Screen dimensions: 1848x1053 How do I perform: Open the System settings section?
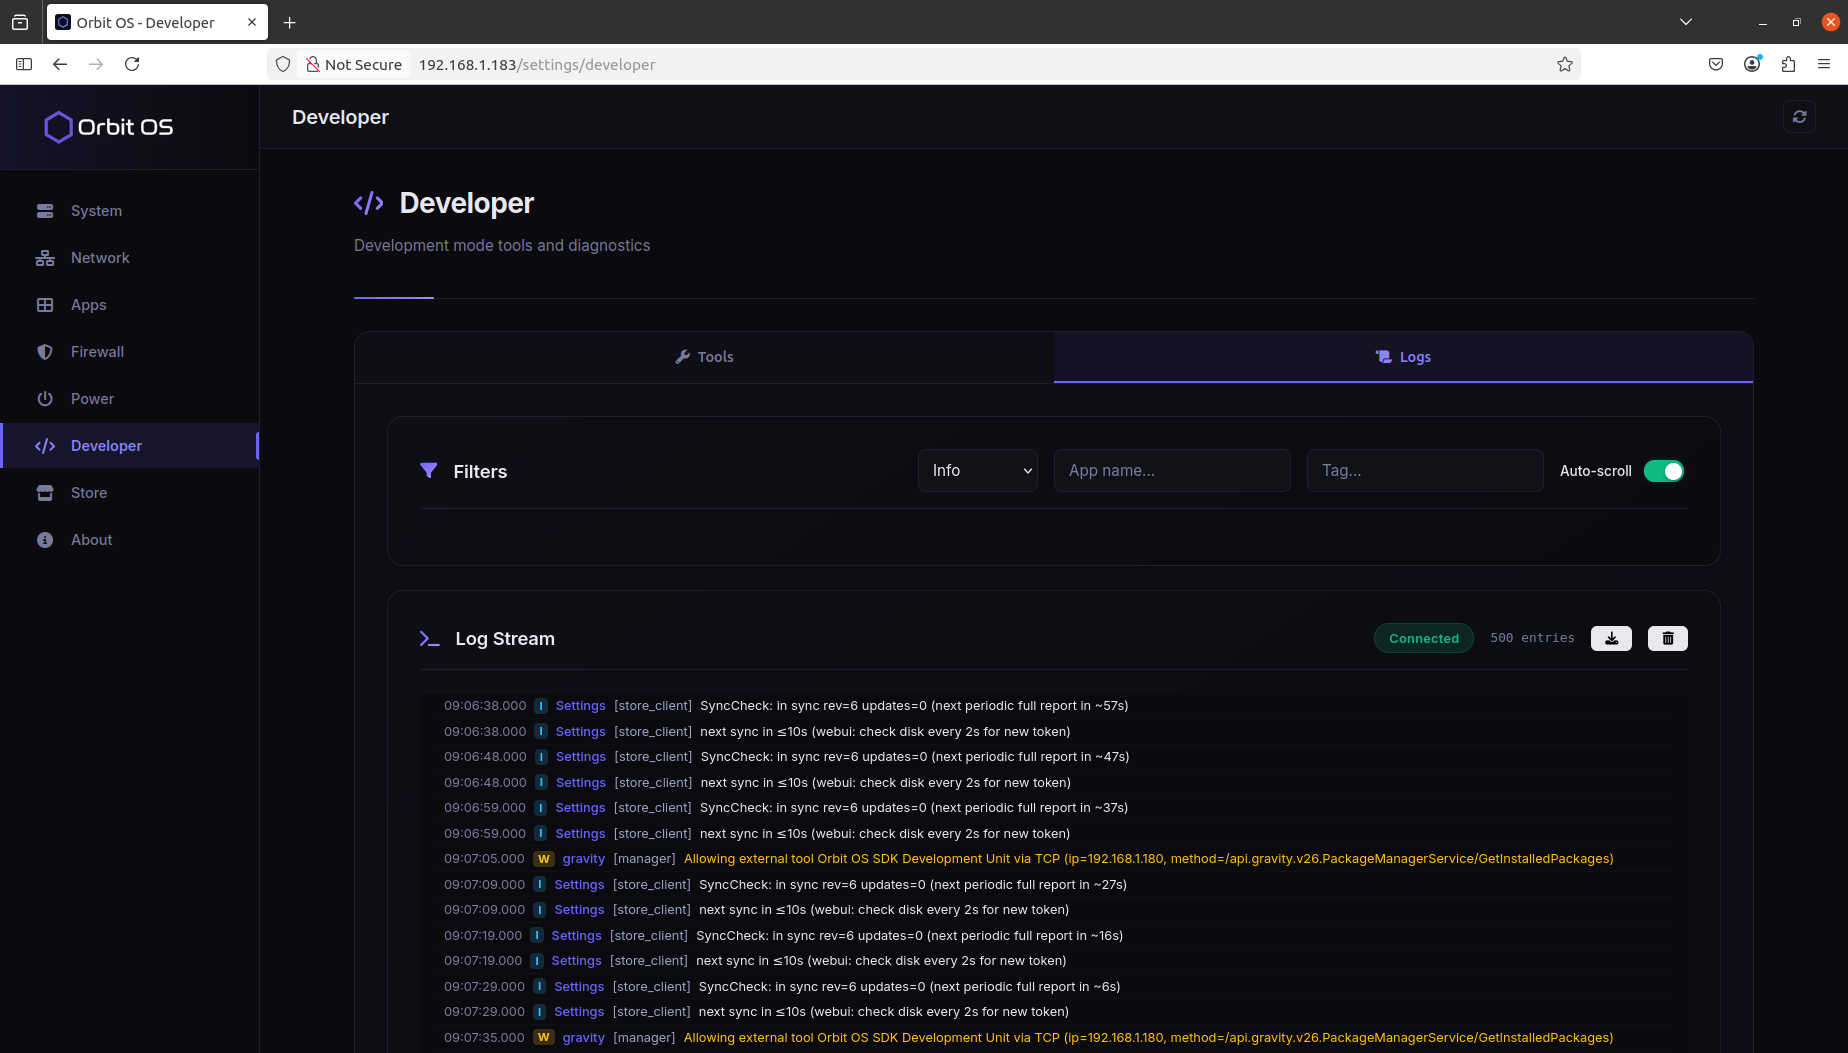[x=96, y=211]
